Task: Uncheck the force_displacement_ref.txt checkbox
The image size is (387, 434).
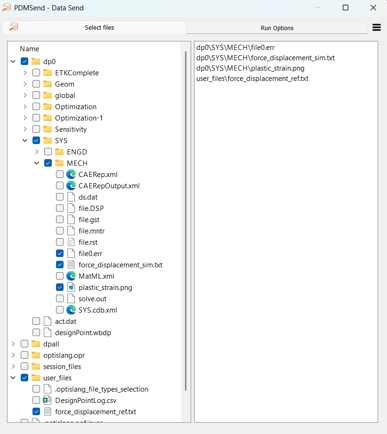Action: click(36, 412)
